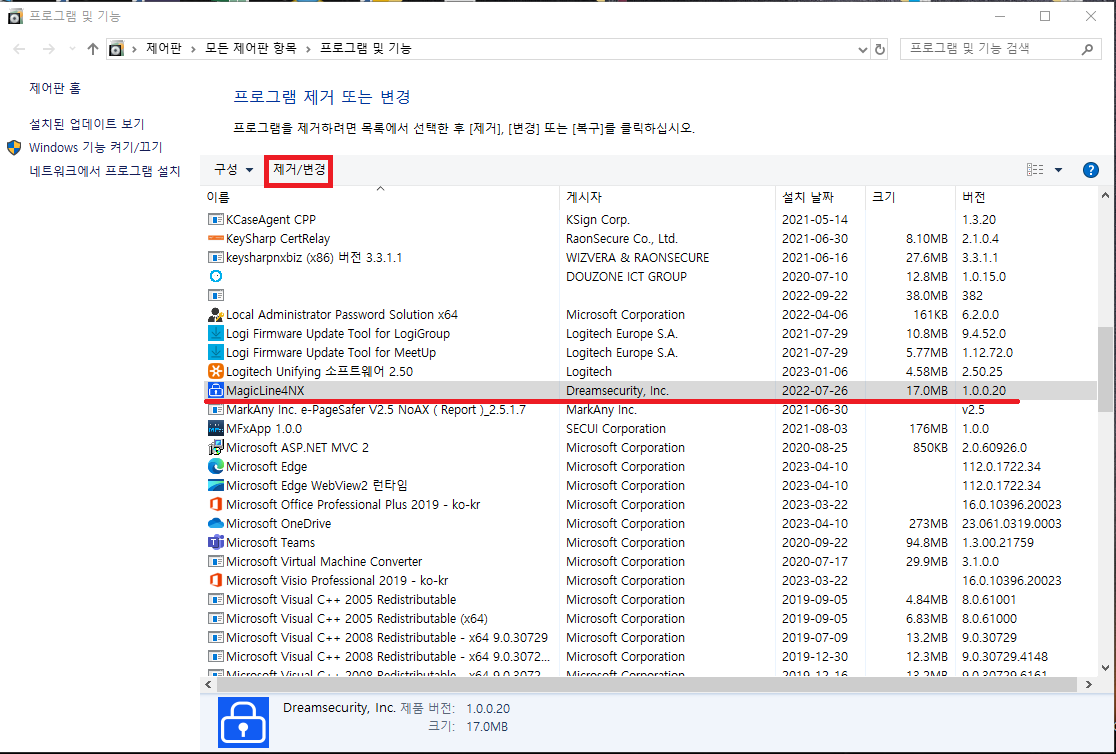Click the Microsoft Office Professional Plus 2019 icon

[x=216, y=504]
